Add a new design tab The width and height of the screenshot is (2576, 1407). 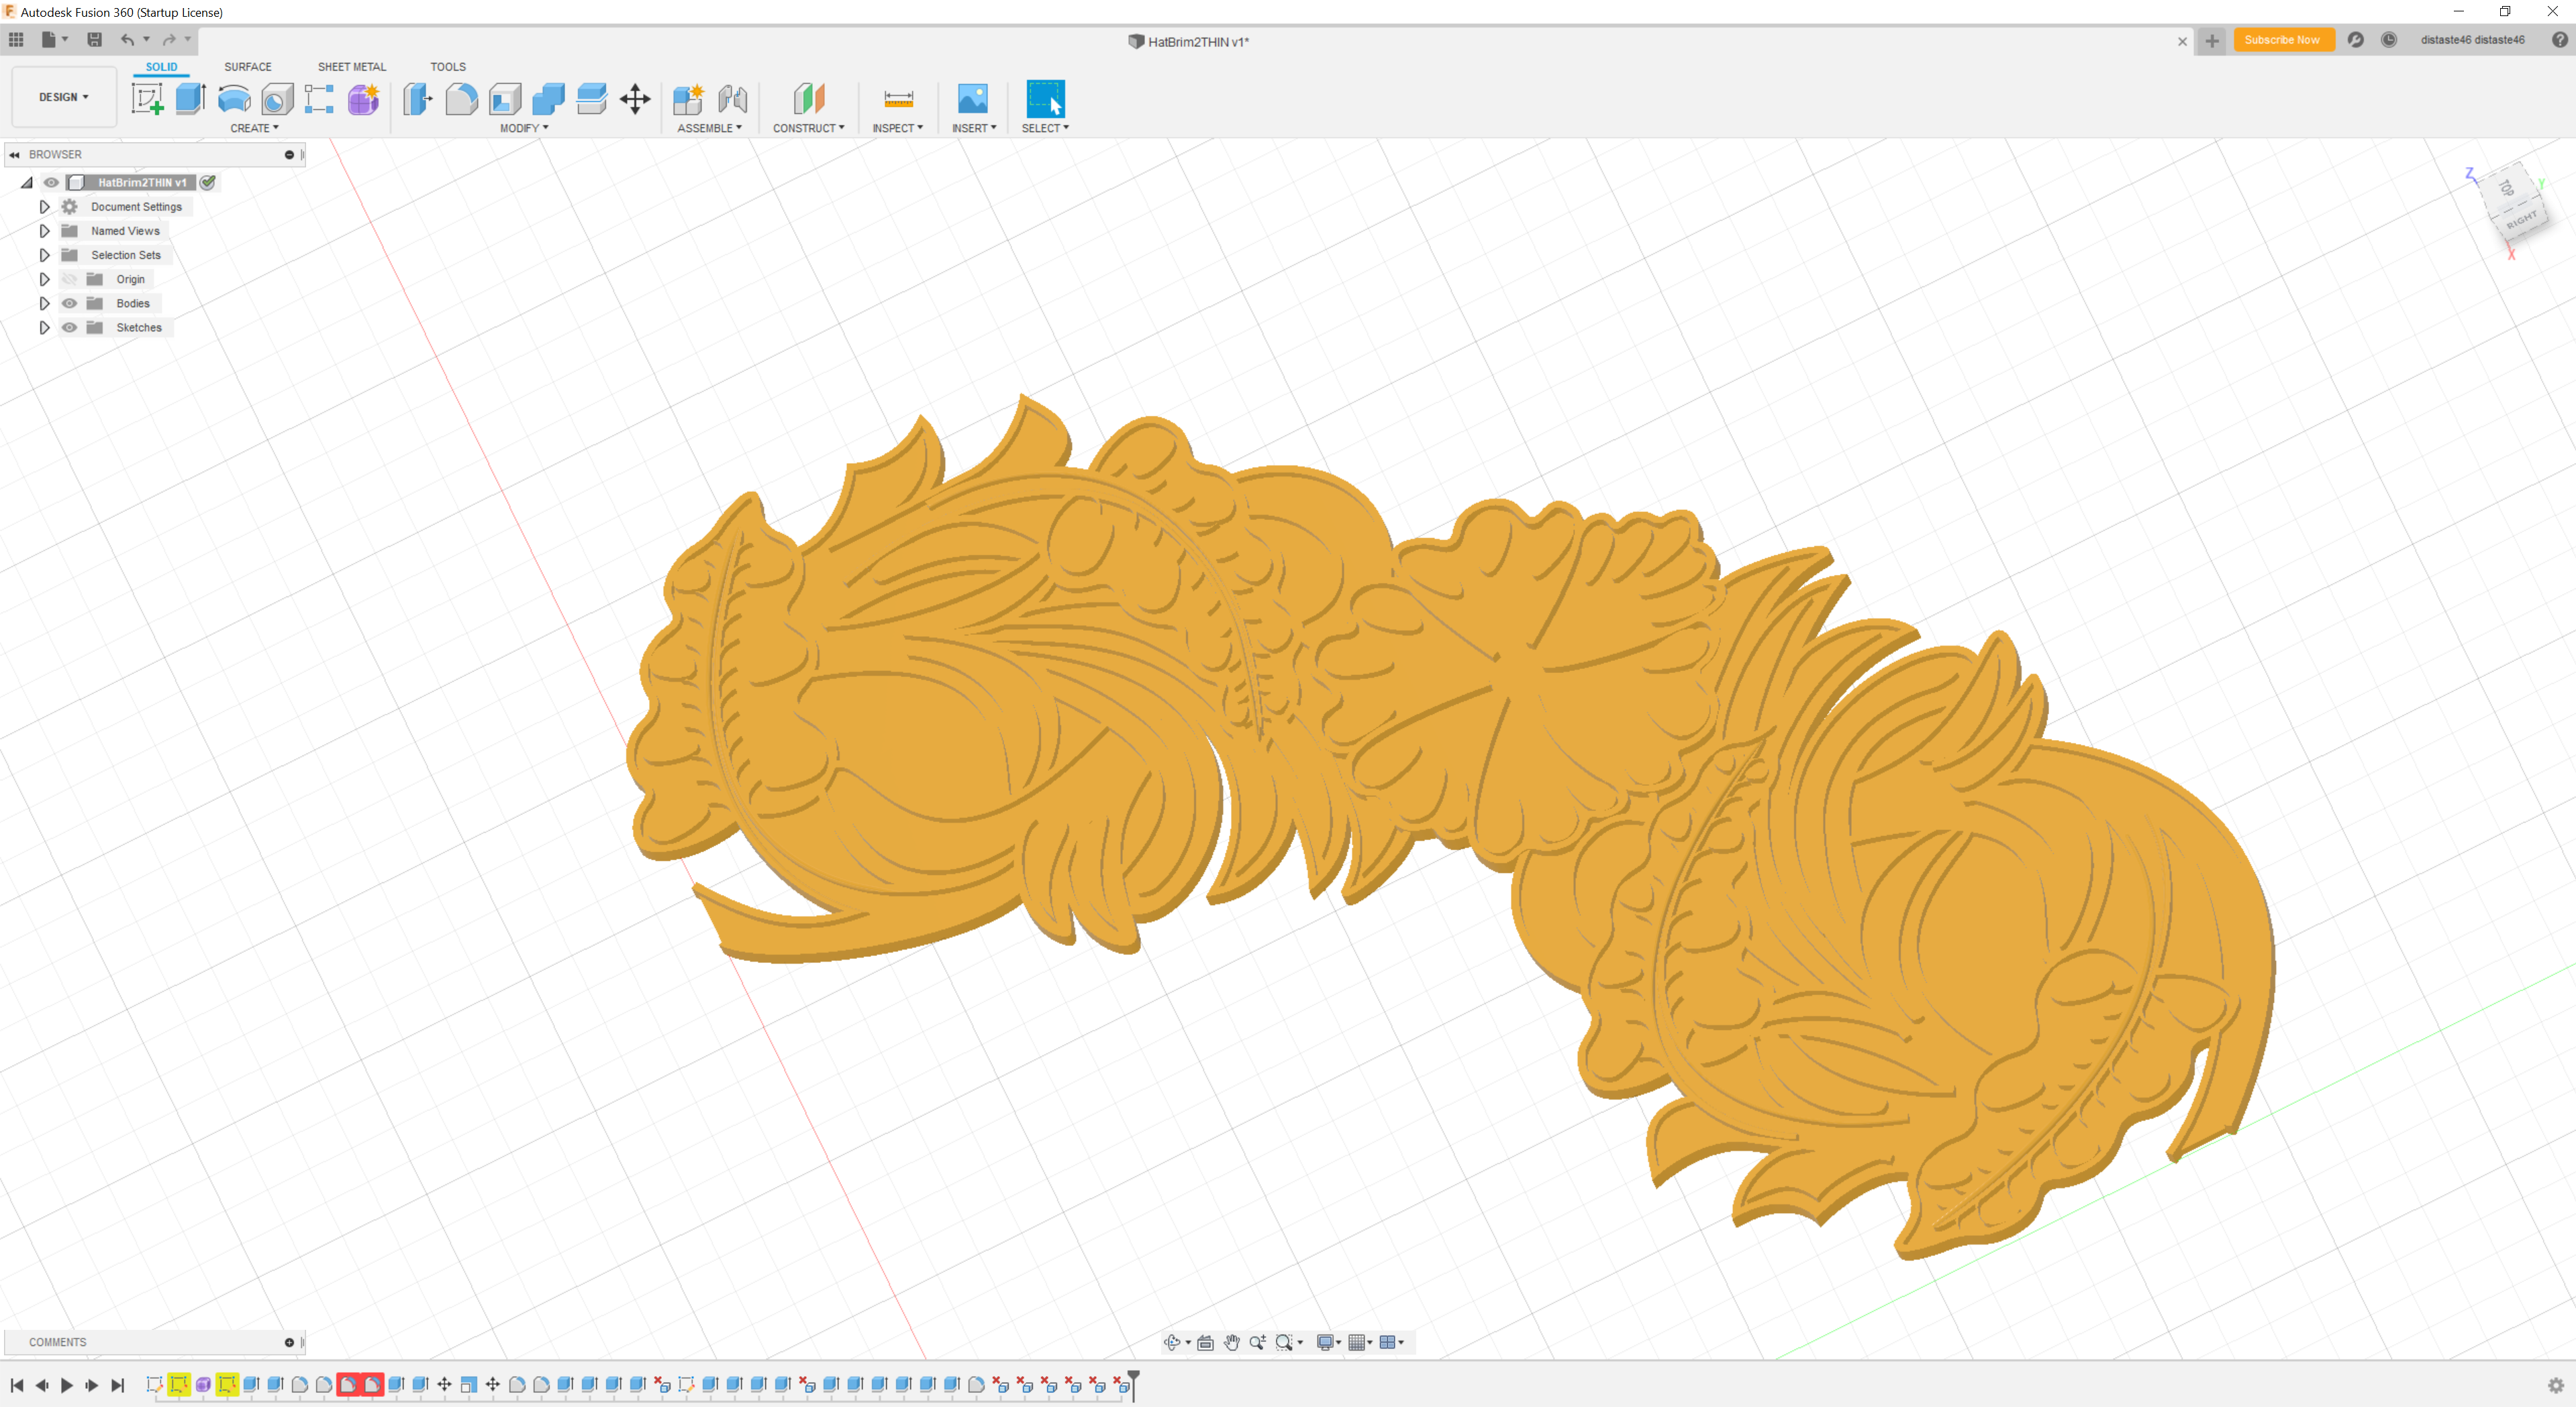pos(2211,41)
